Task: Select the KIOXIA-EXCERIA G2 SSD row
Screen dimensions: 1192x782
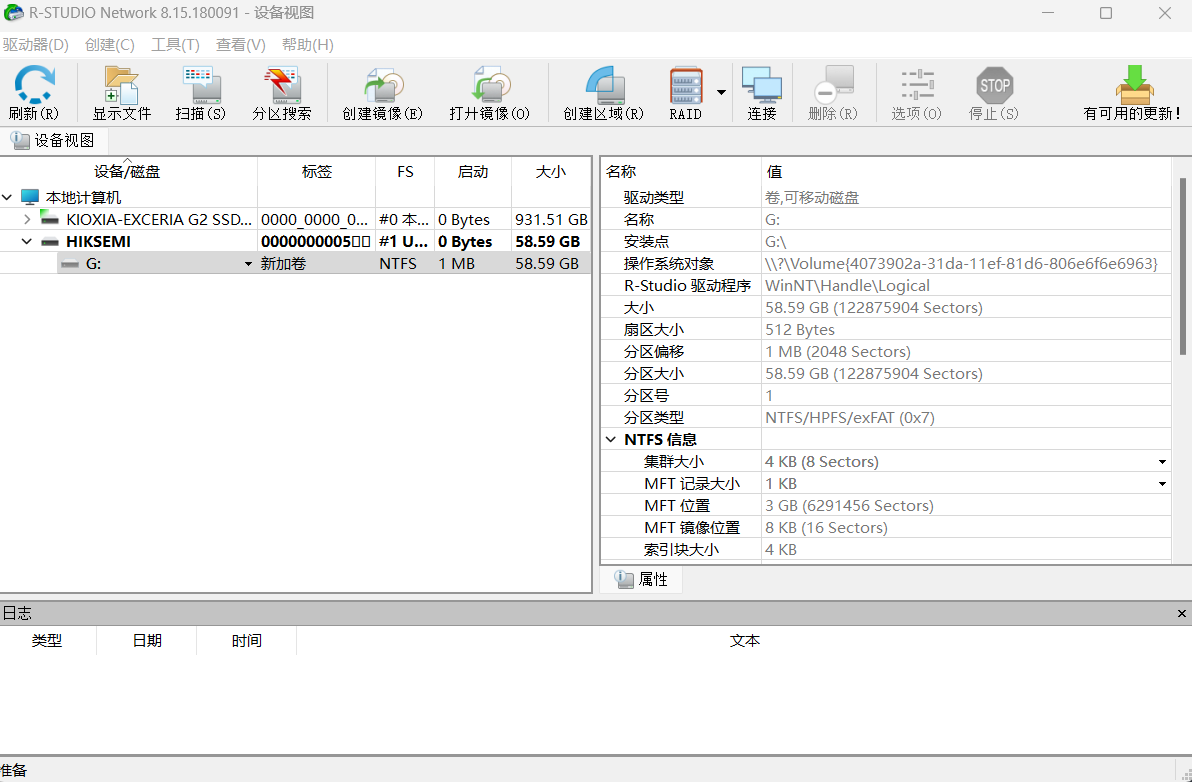Action: click(x=295, y=220)
